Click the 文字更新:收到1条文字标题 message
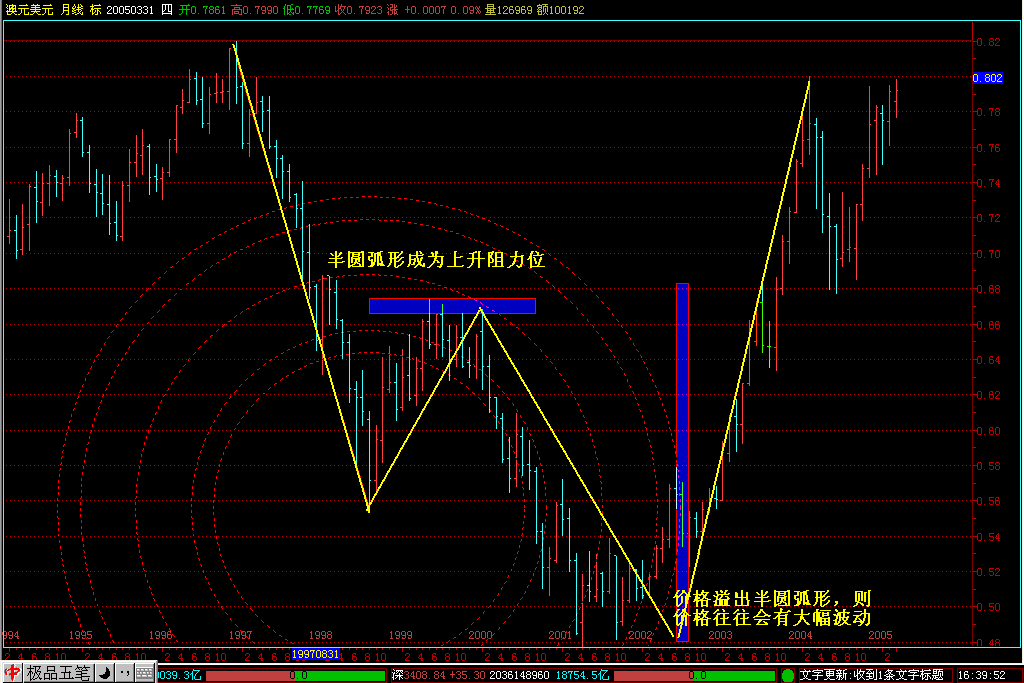This screenshot has height=683, width=1024. (x=871, y=675)
